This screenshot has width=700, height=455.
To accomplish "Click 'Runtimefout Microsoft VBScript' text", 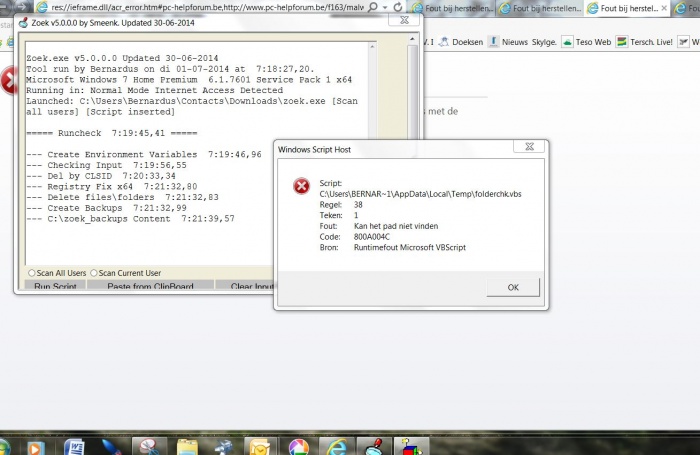I will pos(410,247).
